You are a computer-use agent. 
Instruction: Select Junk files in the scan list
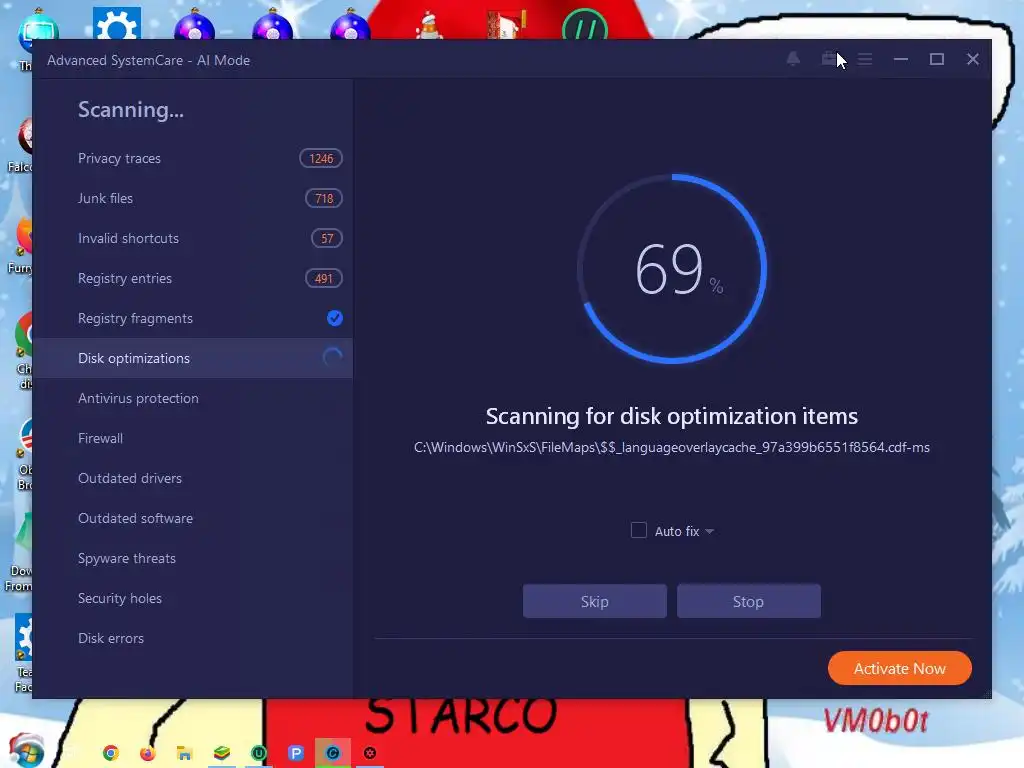tap(193, 198)
